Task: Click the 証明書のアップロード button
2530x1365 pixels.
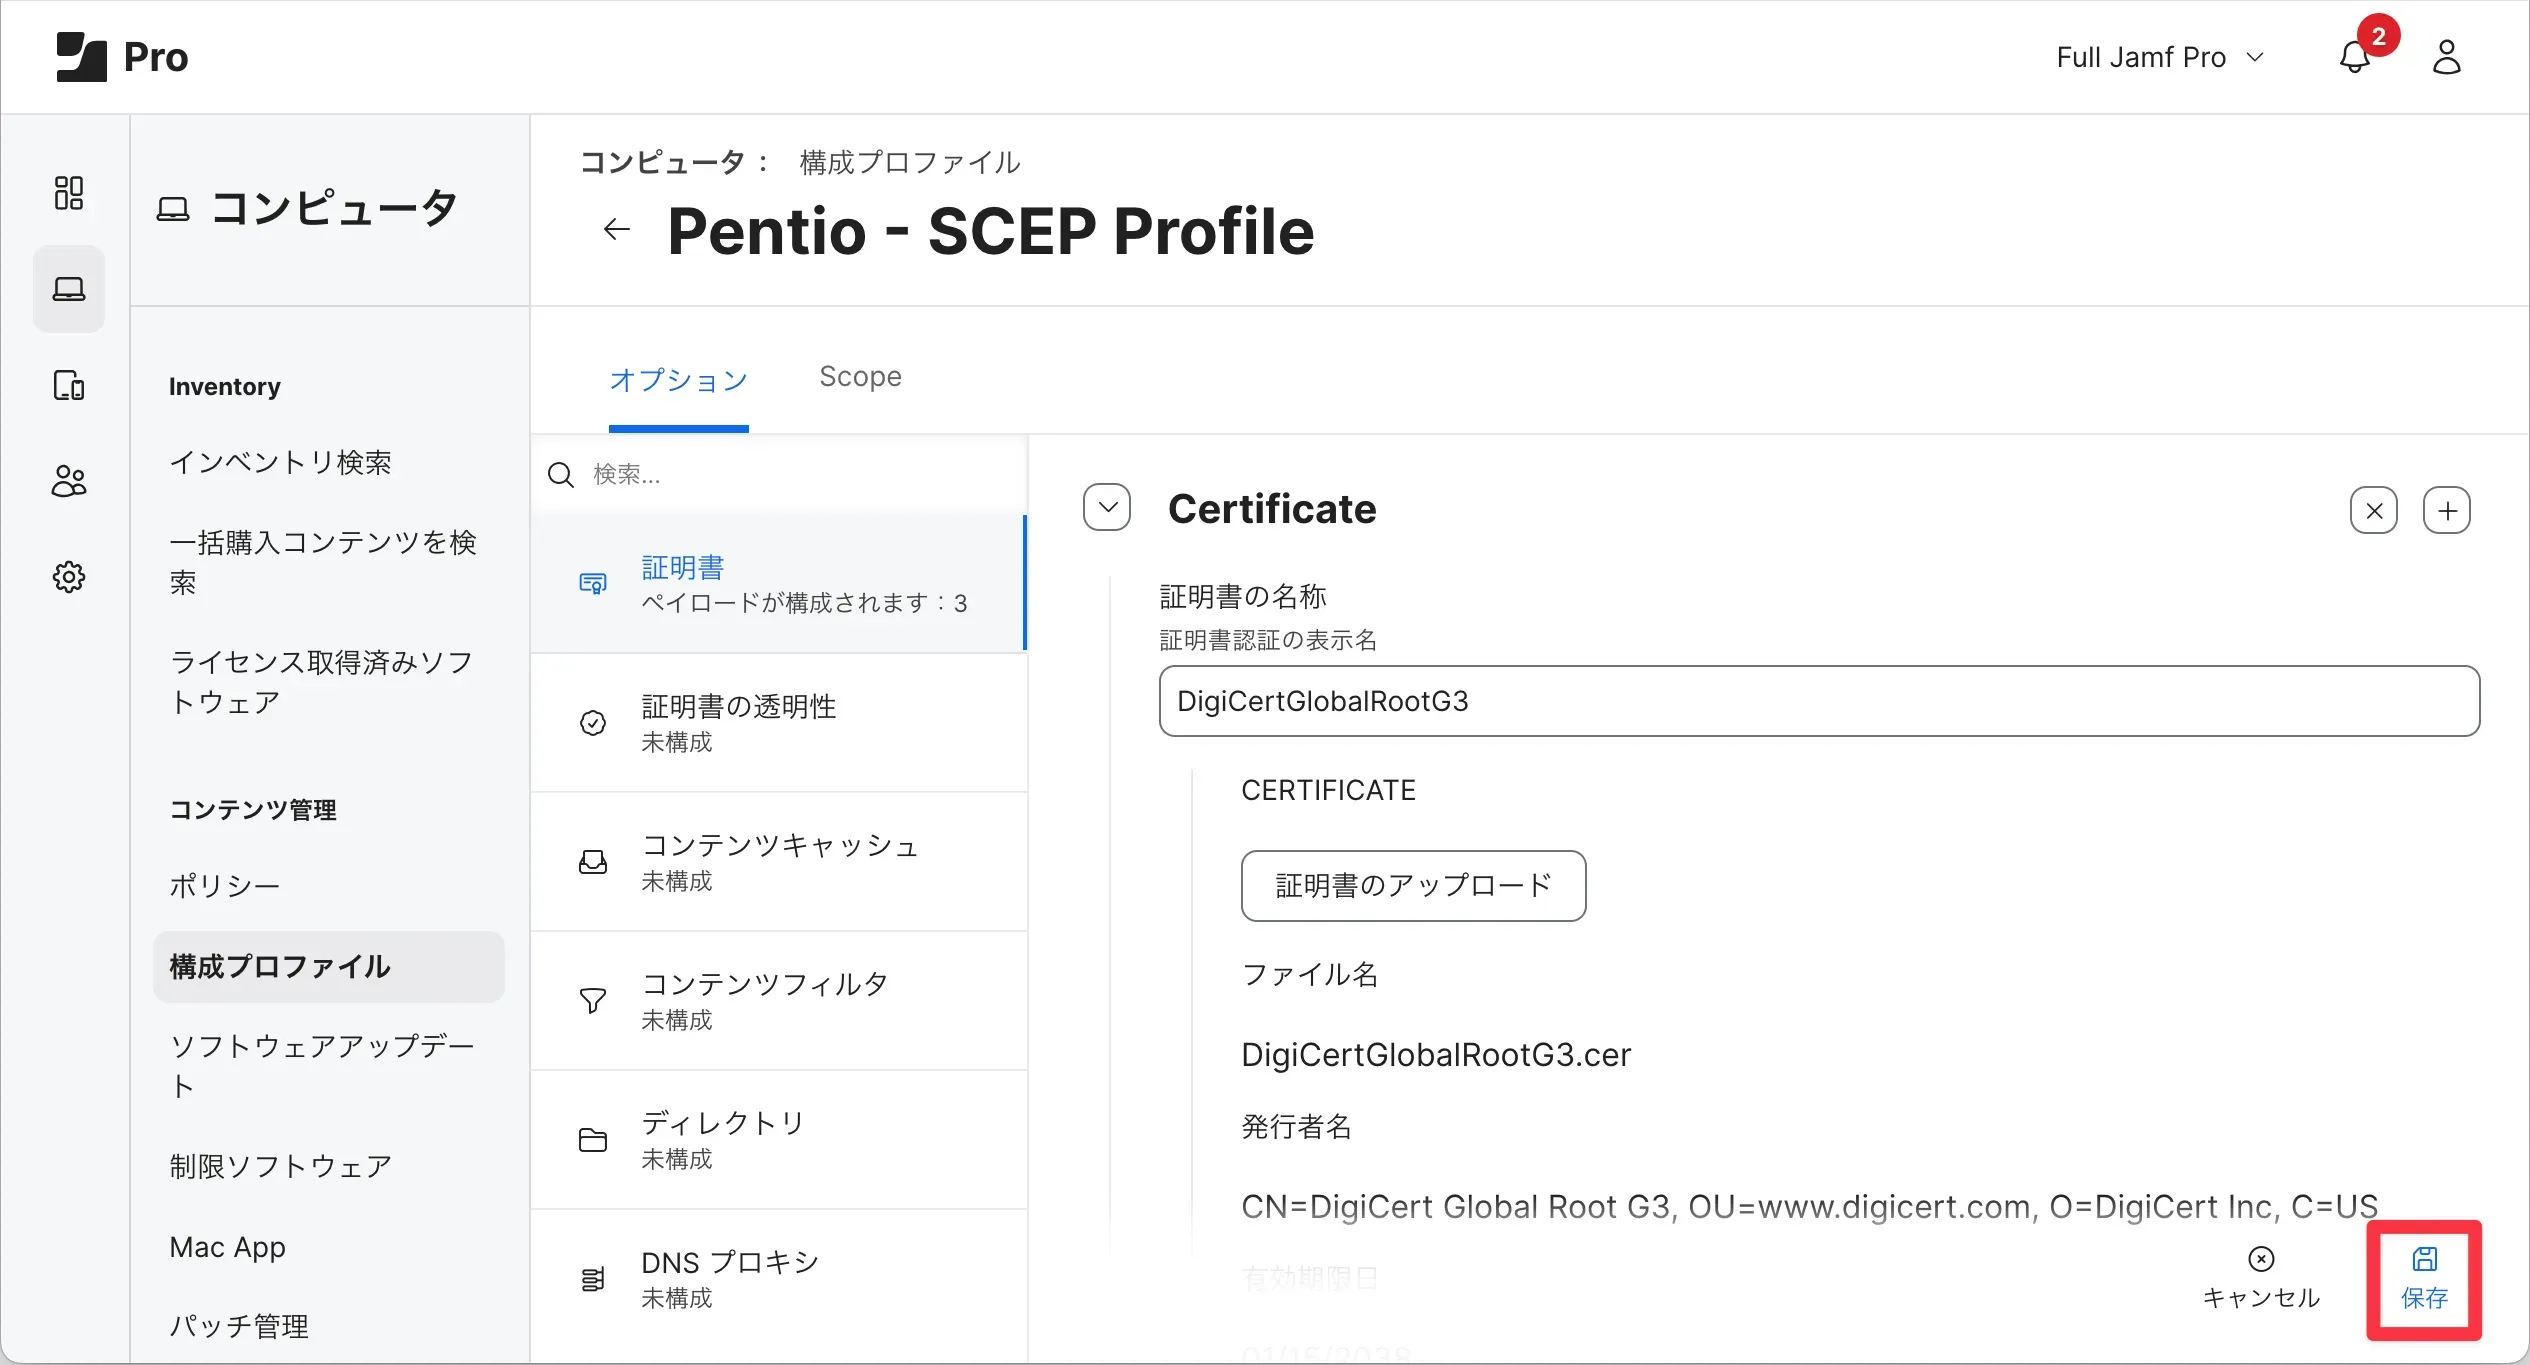Action: click(x=1413, y=886)
